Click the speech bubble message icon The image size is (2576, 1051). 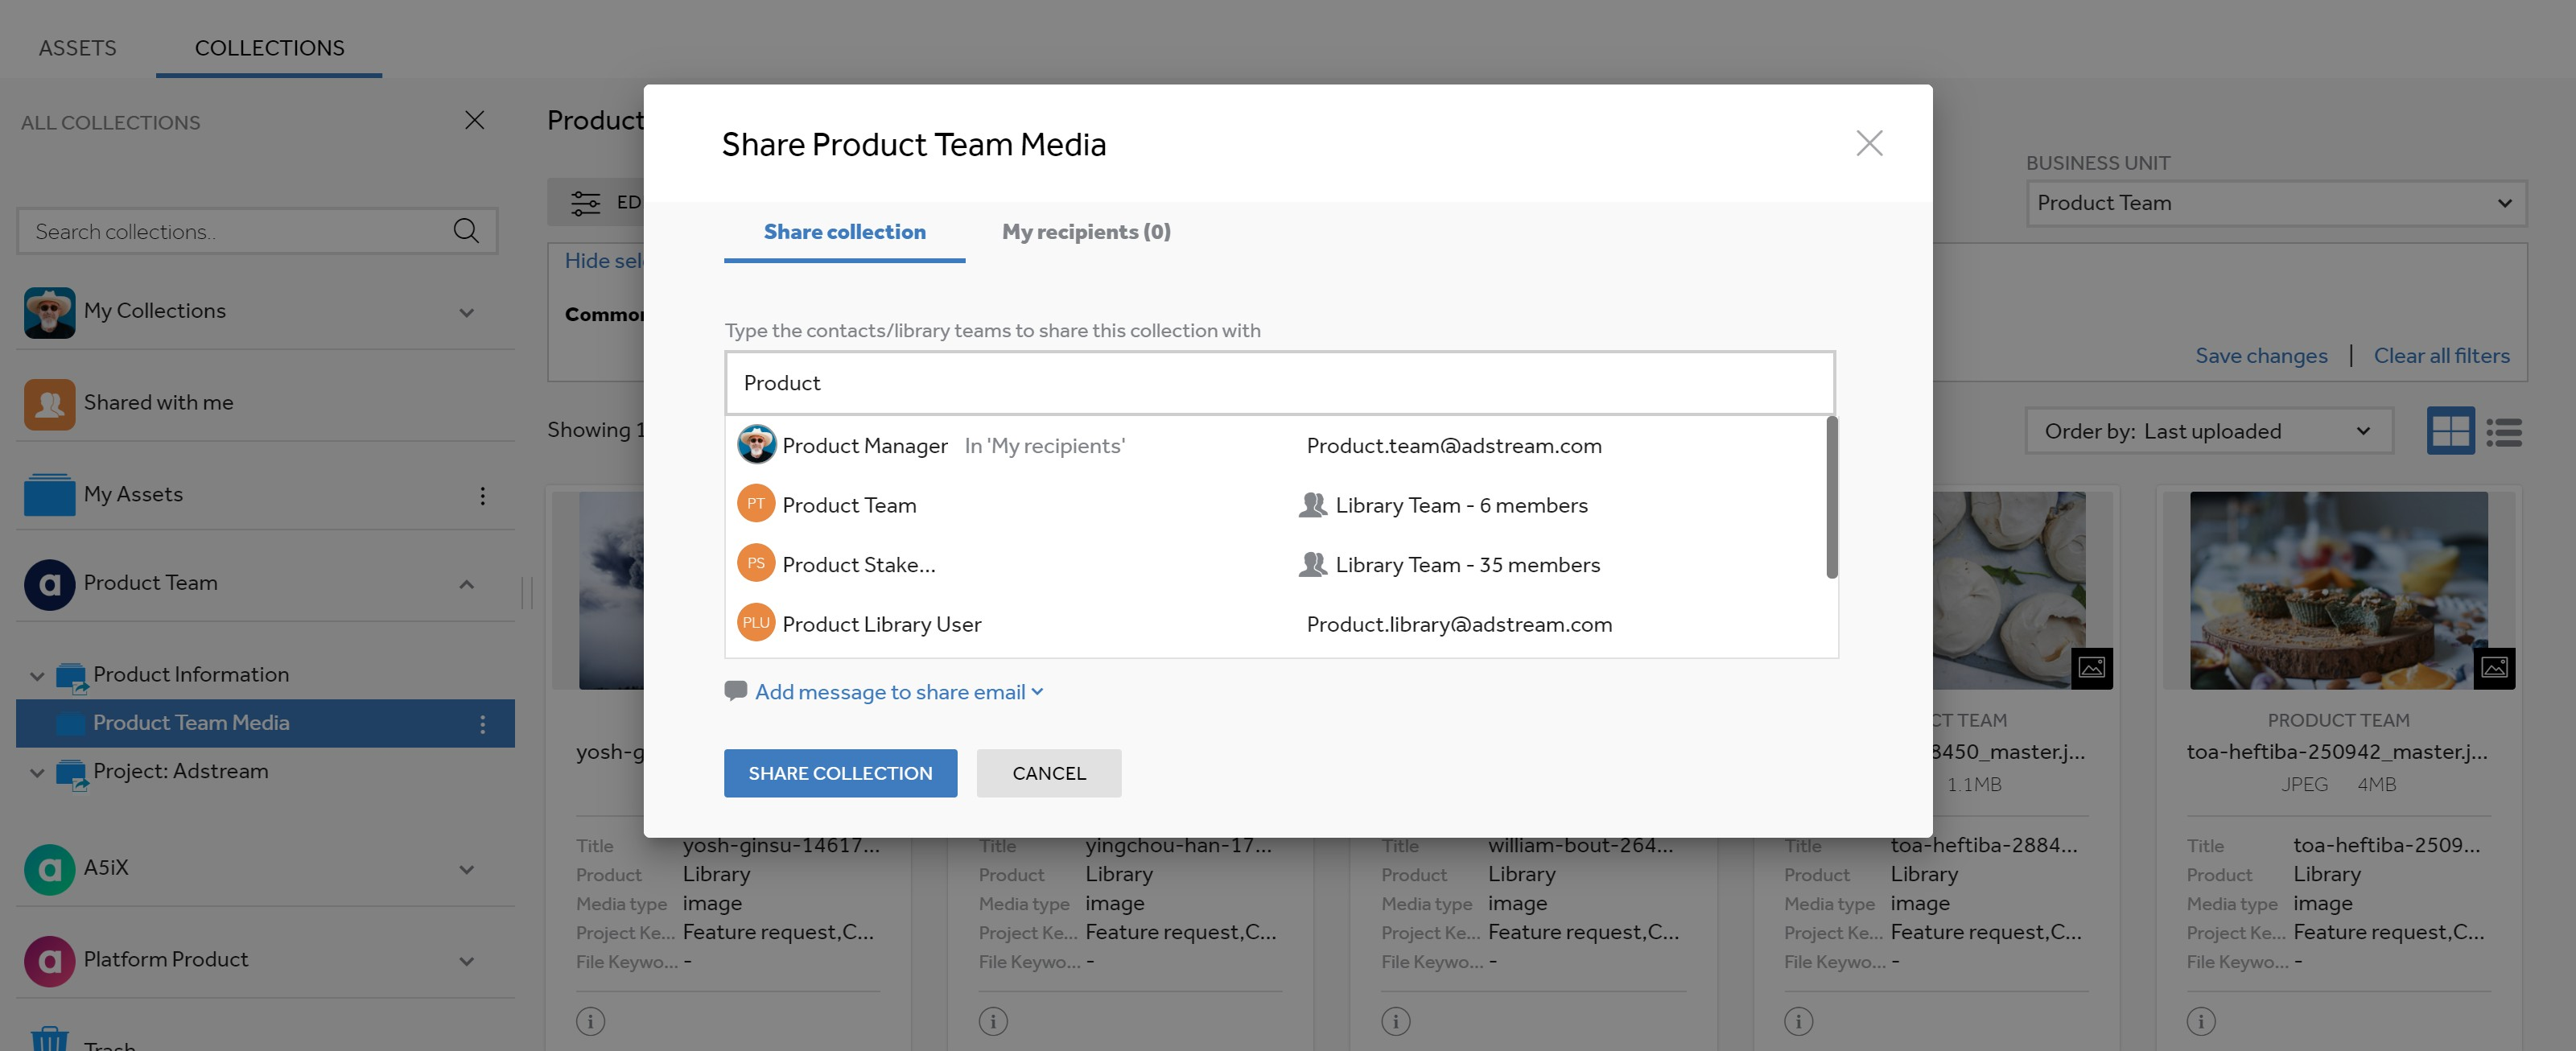tap(735, 690)
